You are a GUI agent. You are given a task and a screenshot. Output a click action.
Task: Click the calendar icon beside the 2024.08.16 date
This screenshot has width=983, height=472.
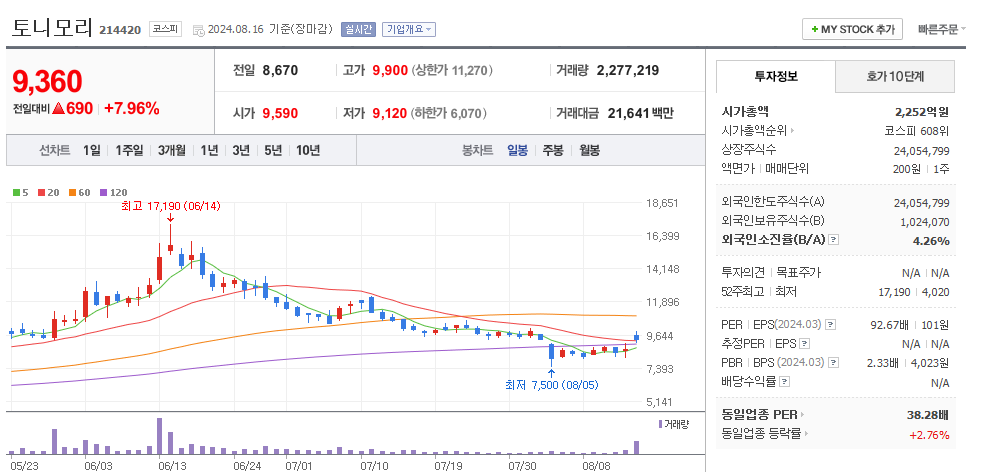pyautogui.click(x=198, y=30)
